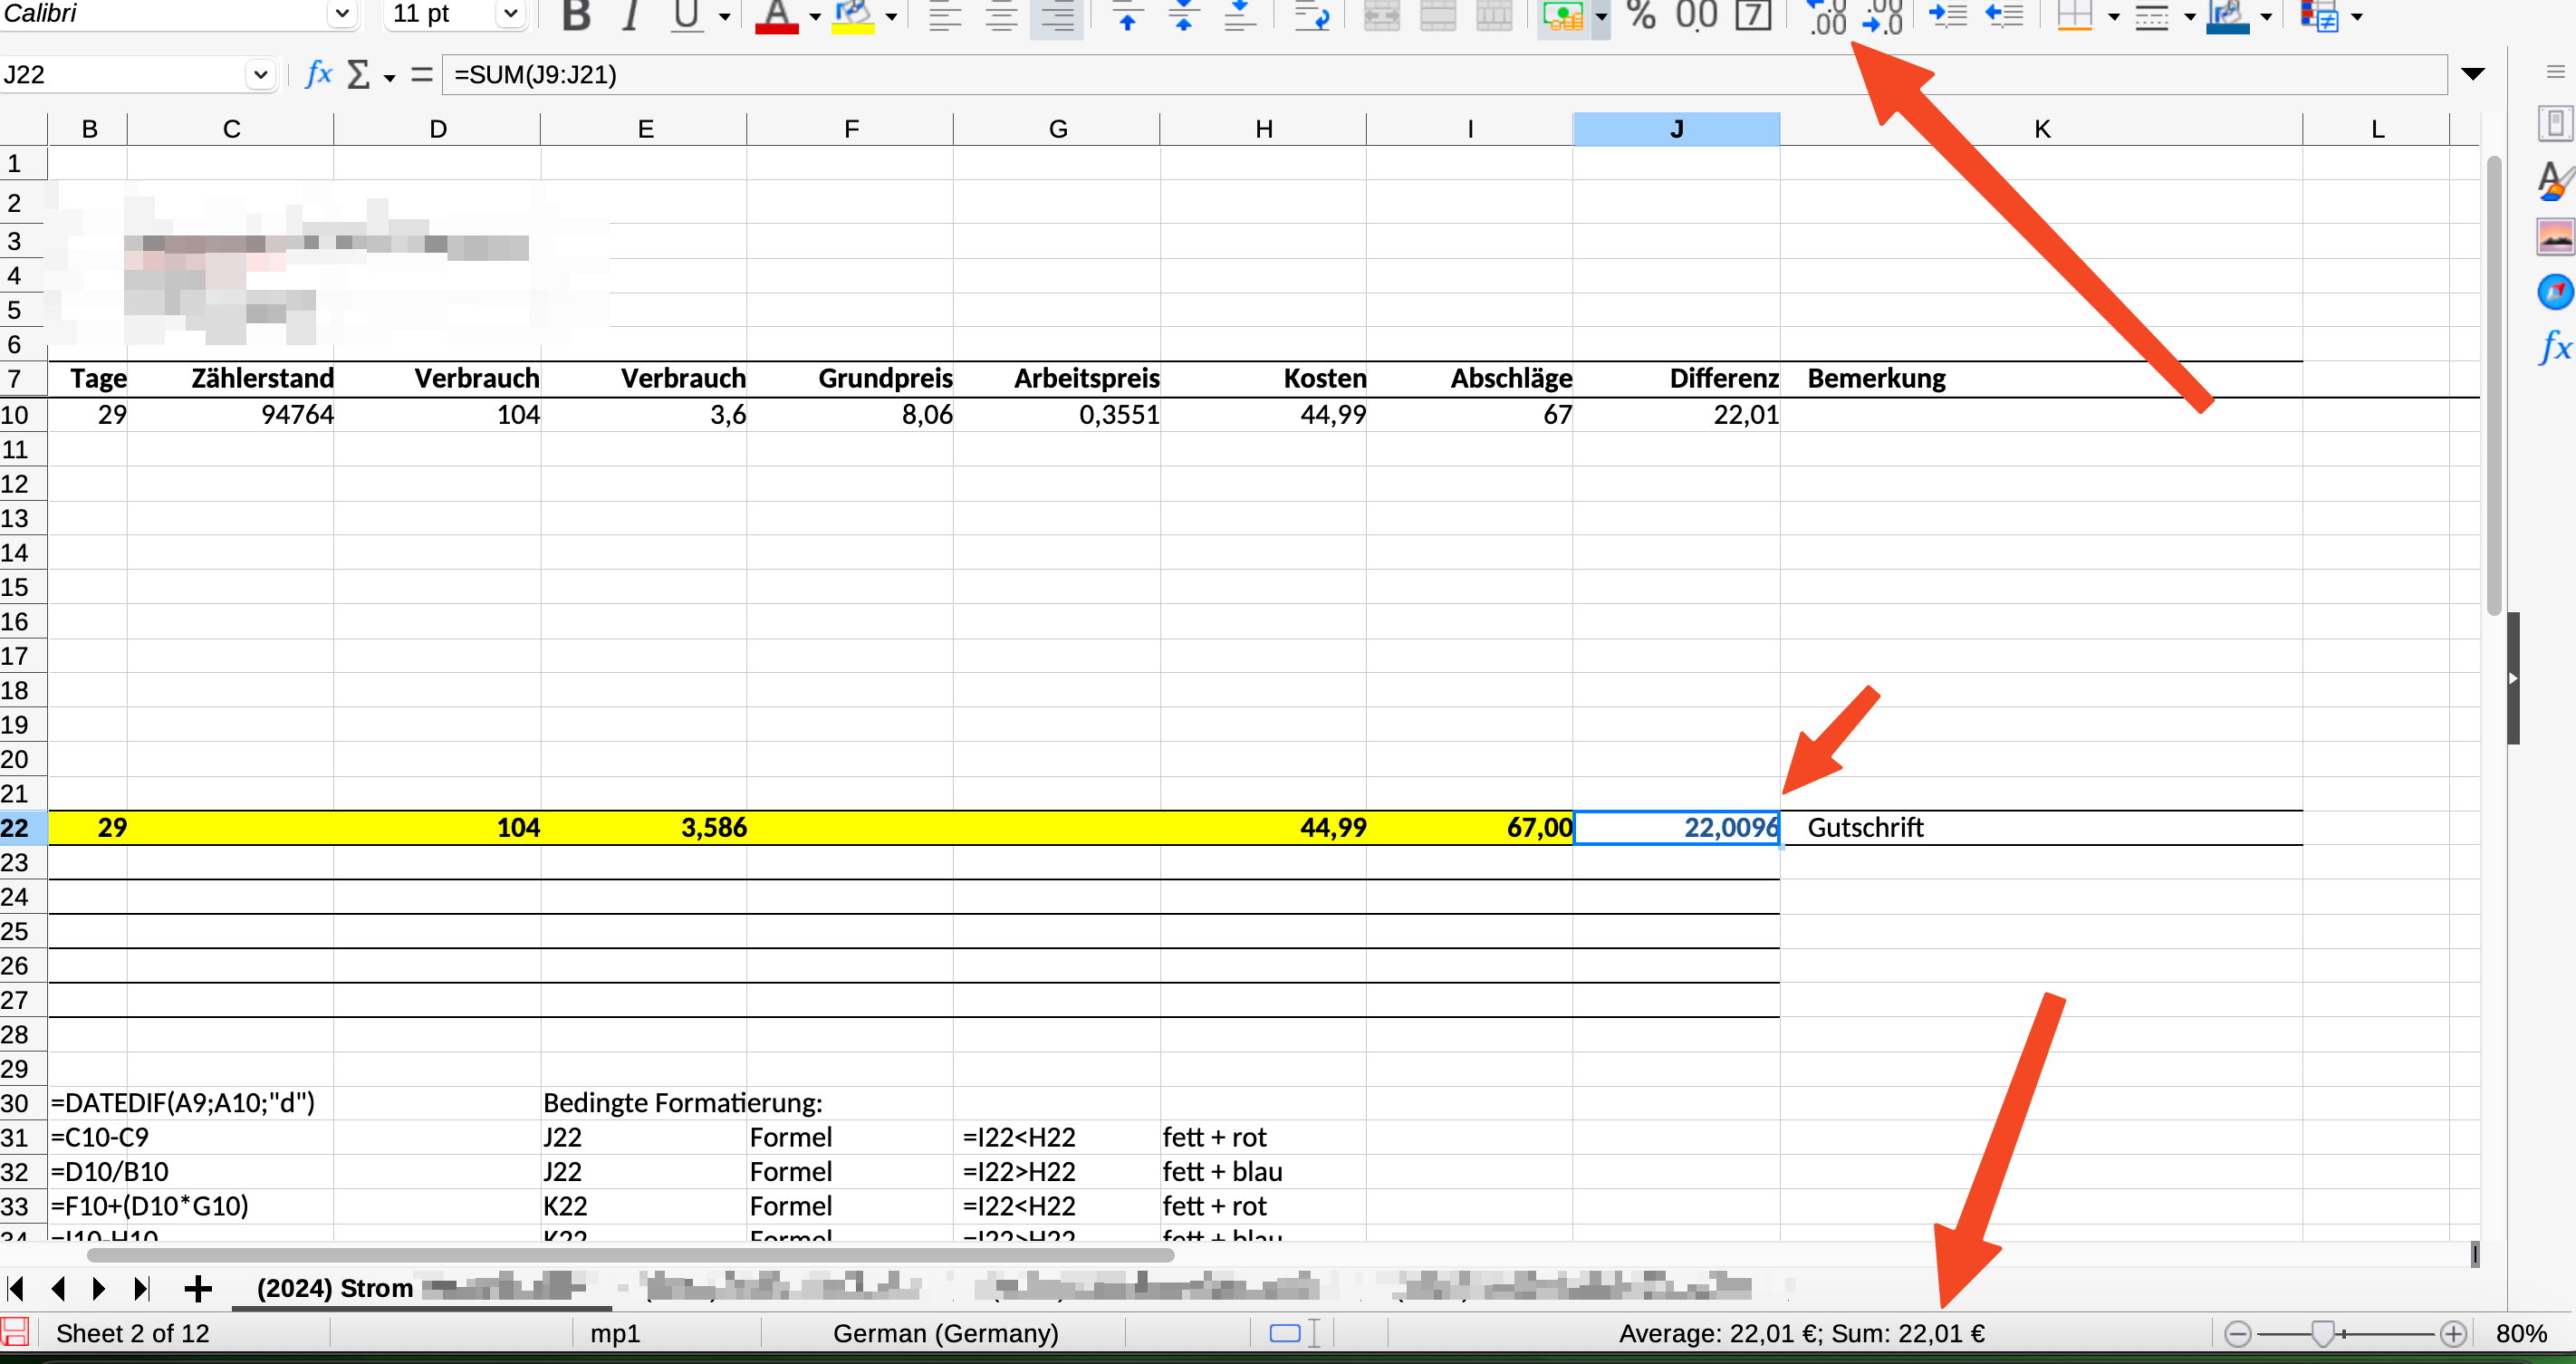
Task: Open the Function Wizard in the formula bar
Action: pyautogui.click(x=318, y=74)
